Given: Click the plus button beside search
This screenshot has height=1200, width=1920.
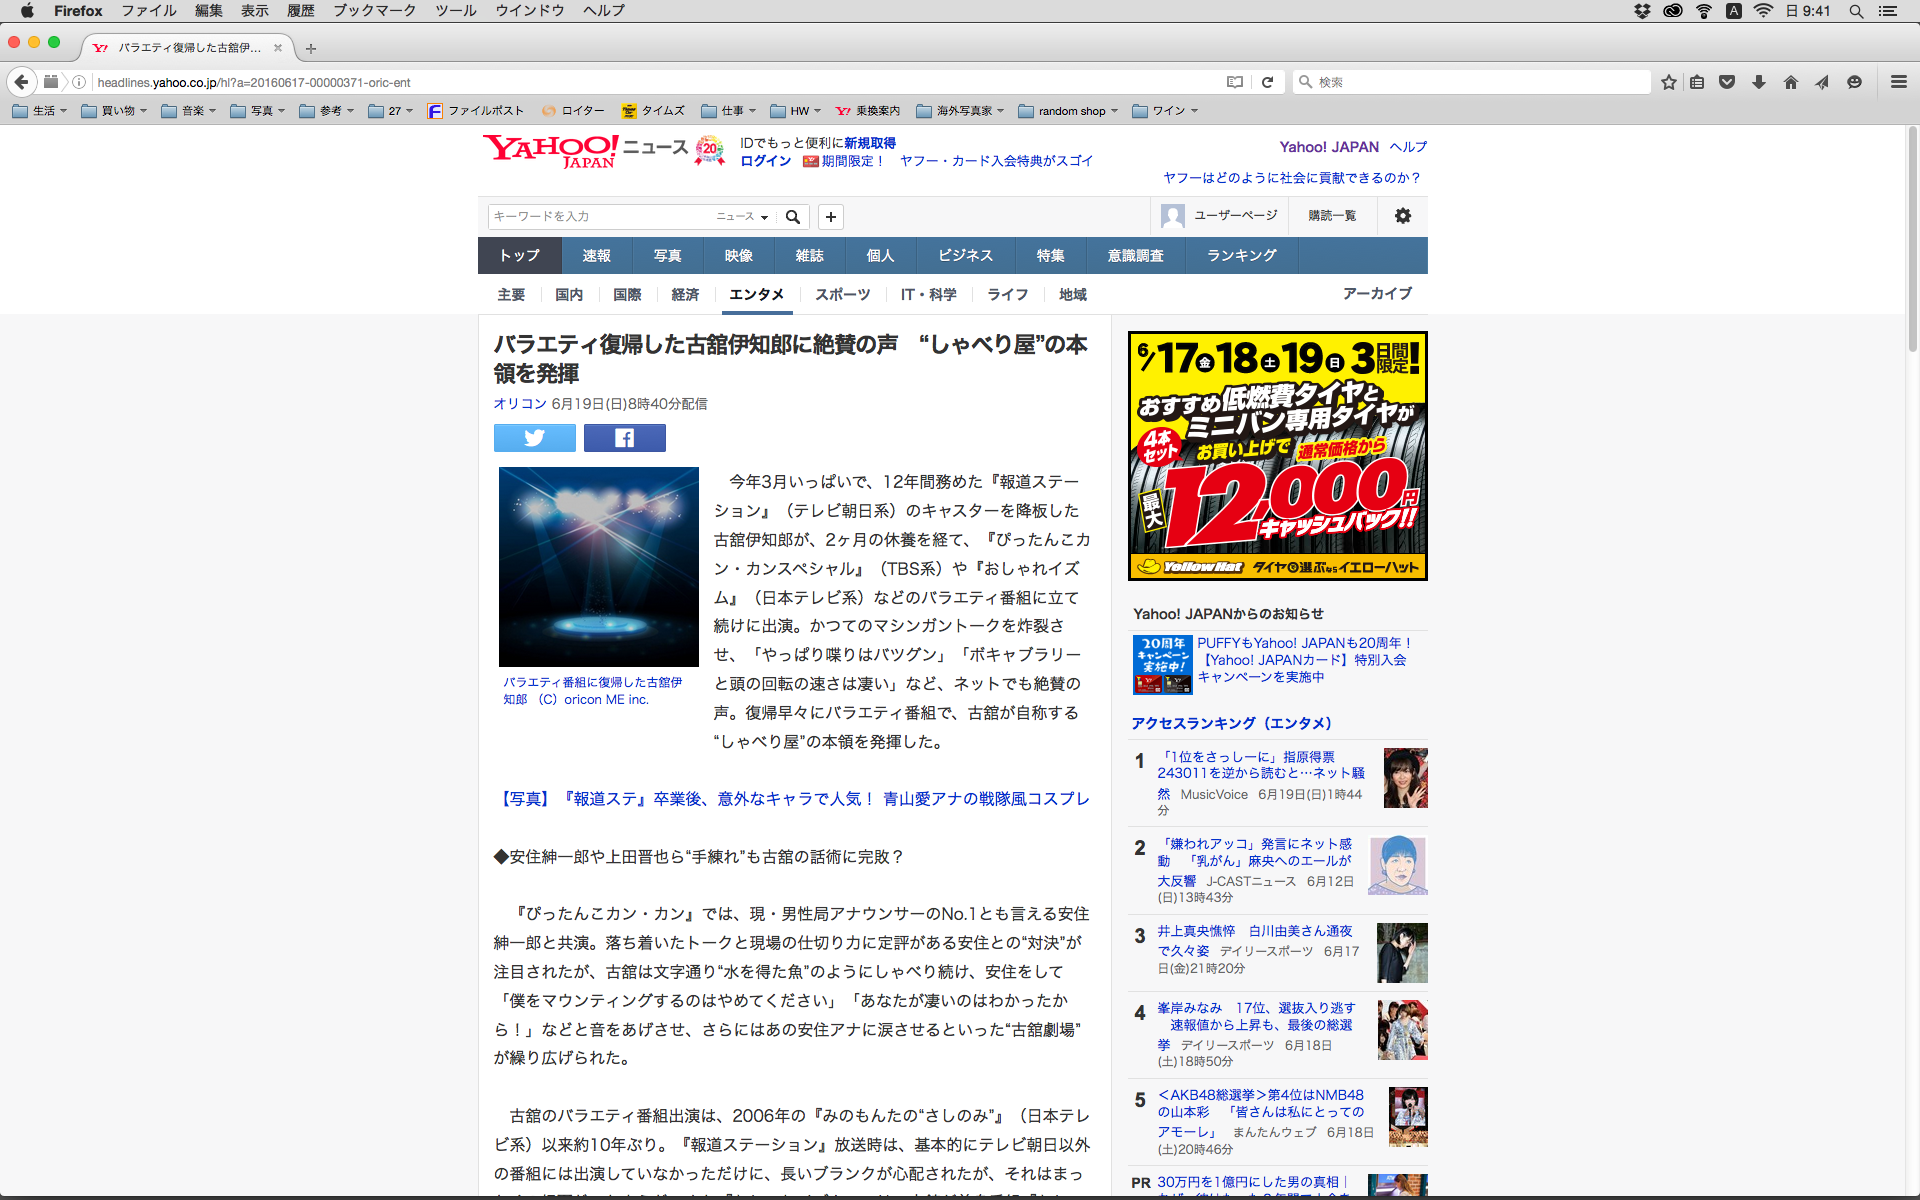Looking at the screenshot, I should (830, 217).
